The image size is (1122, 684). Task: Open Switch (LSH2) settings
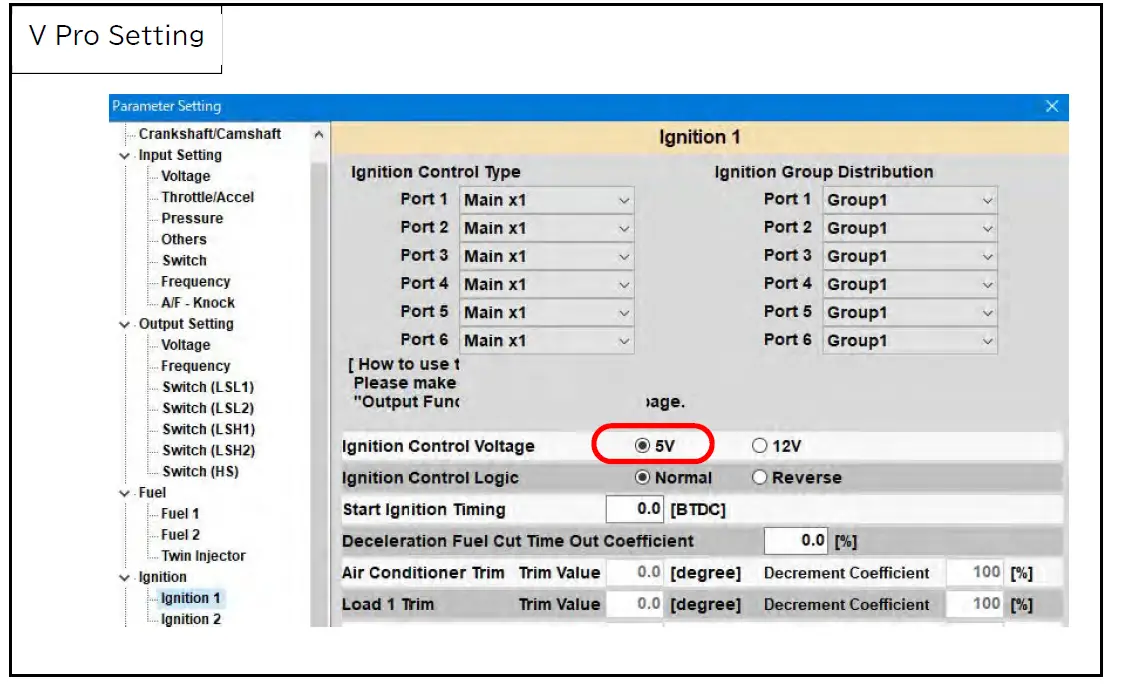(x=208, y=450)
